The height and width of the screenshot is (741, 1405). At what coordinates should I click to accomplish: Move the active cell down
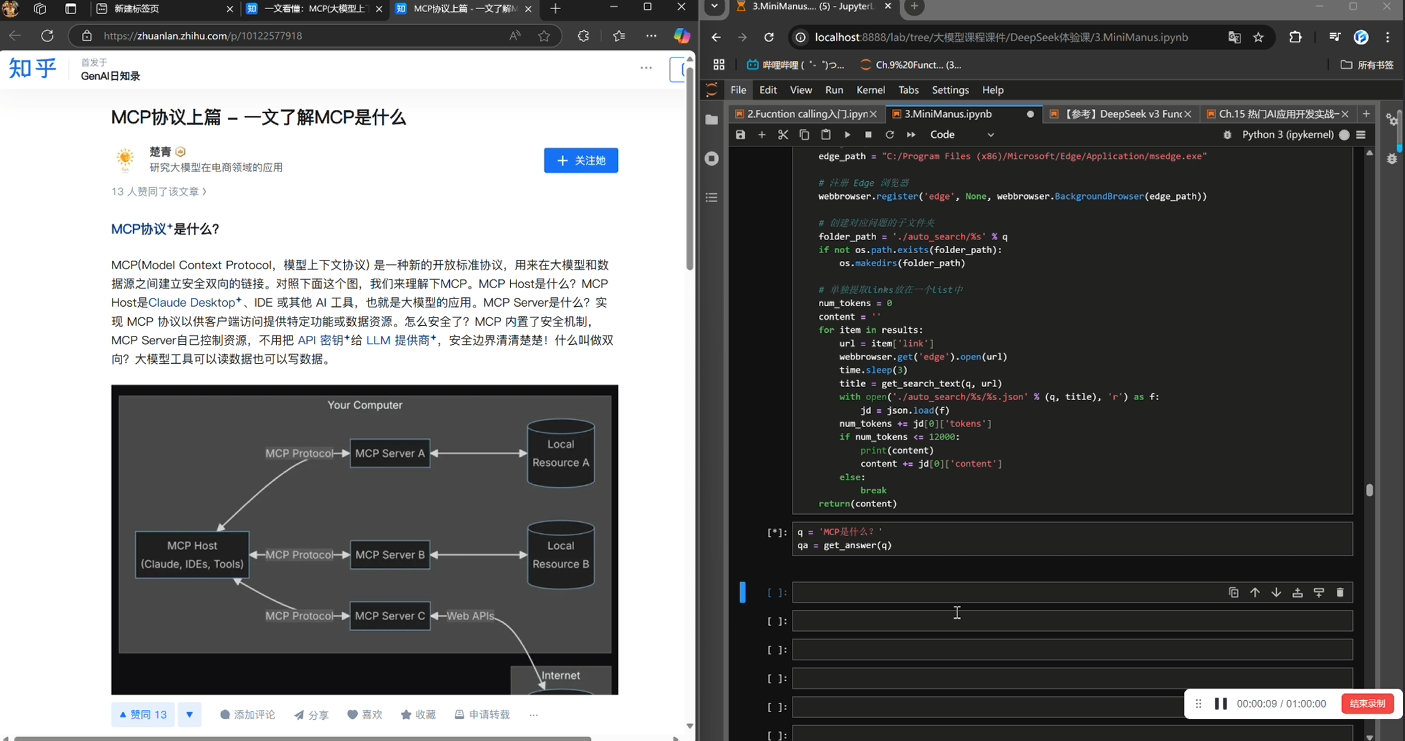click(x=1276, y=593)
